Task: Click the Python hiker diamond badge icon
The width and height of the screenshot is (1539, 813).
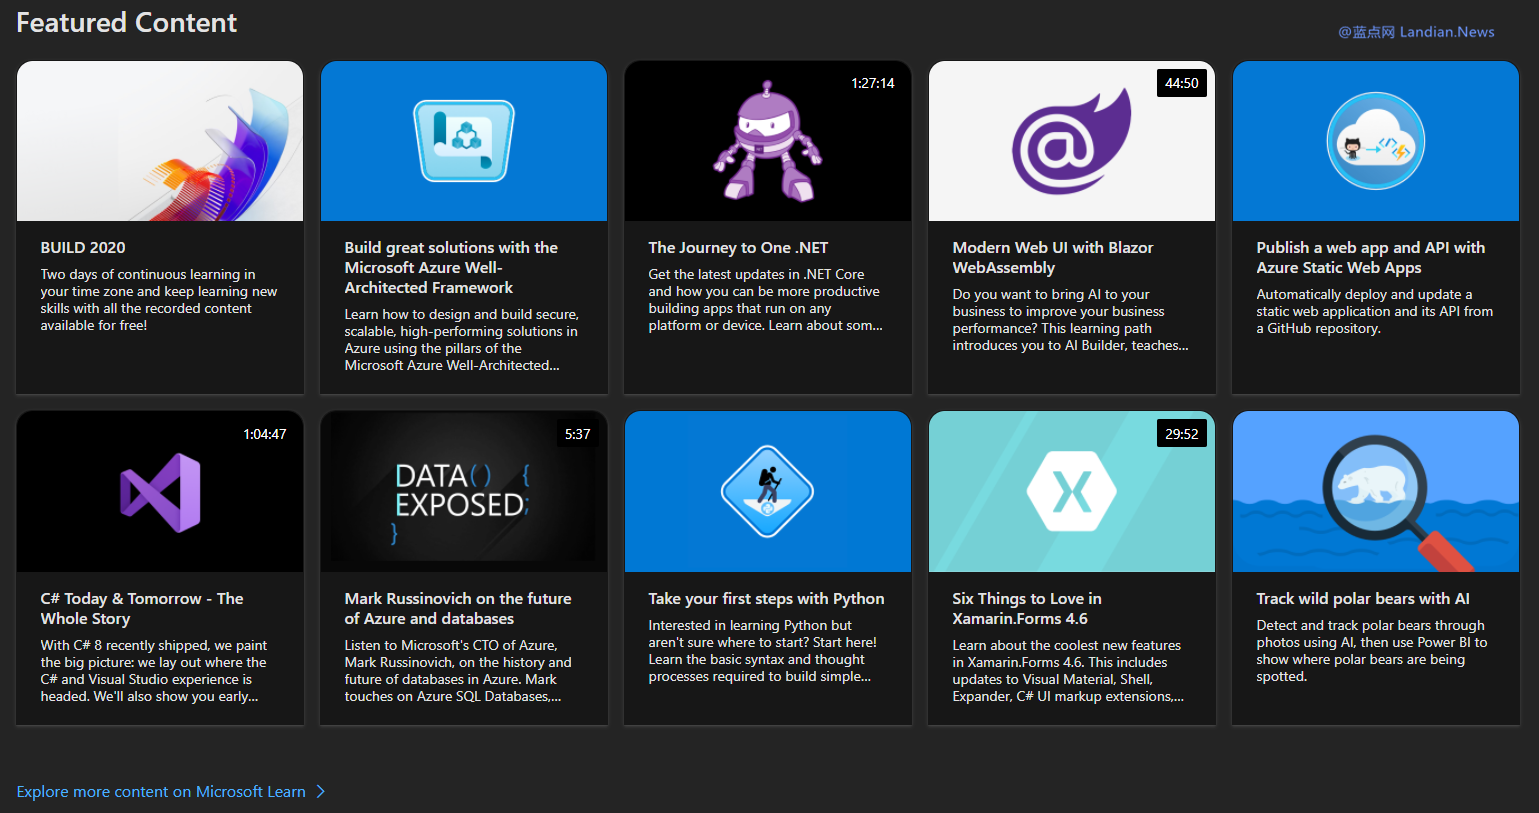Action: click(x=768, y=492)
